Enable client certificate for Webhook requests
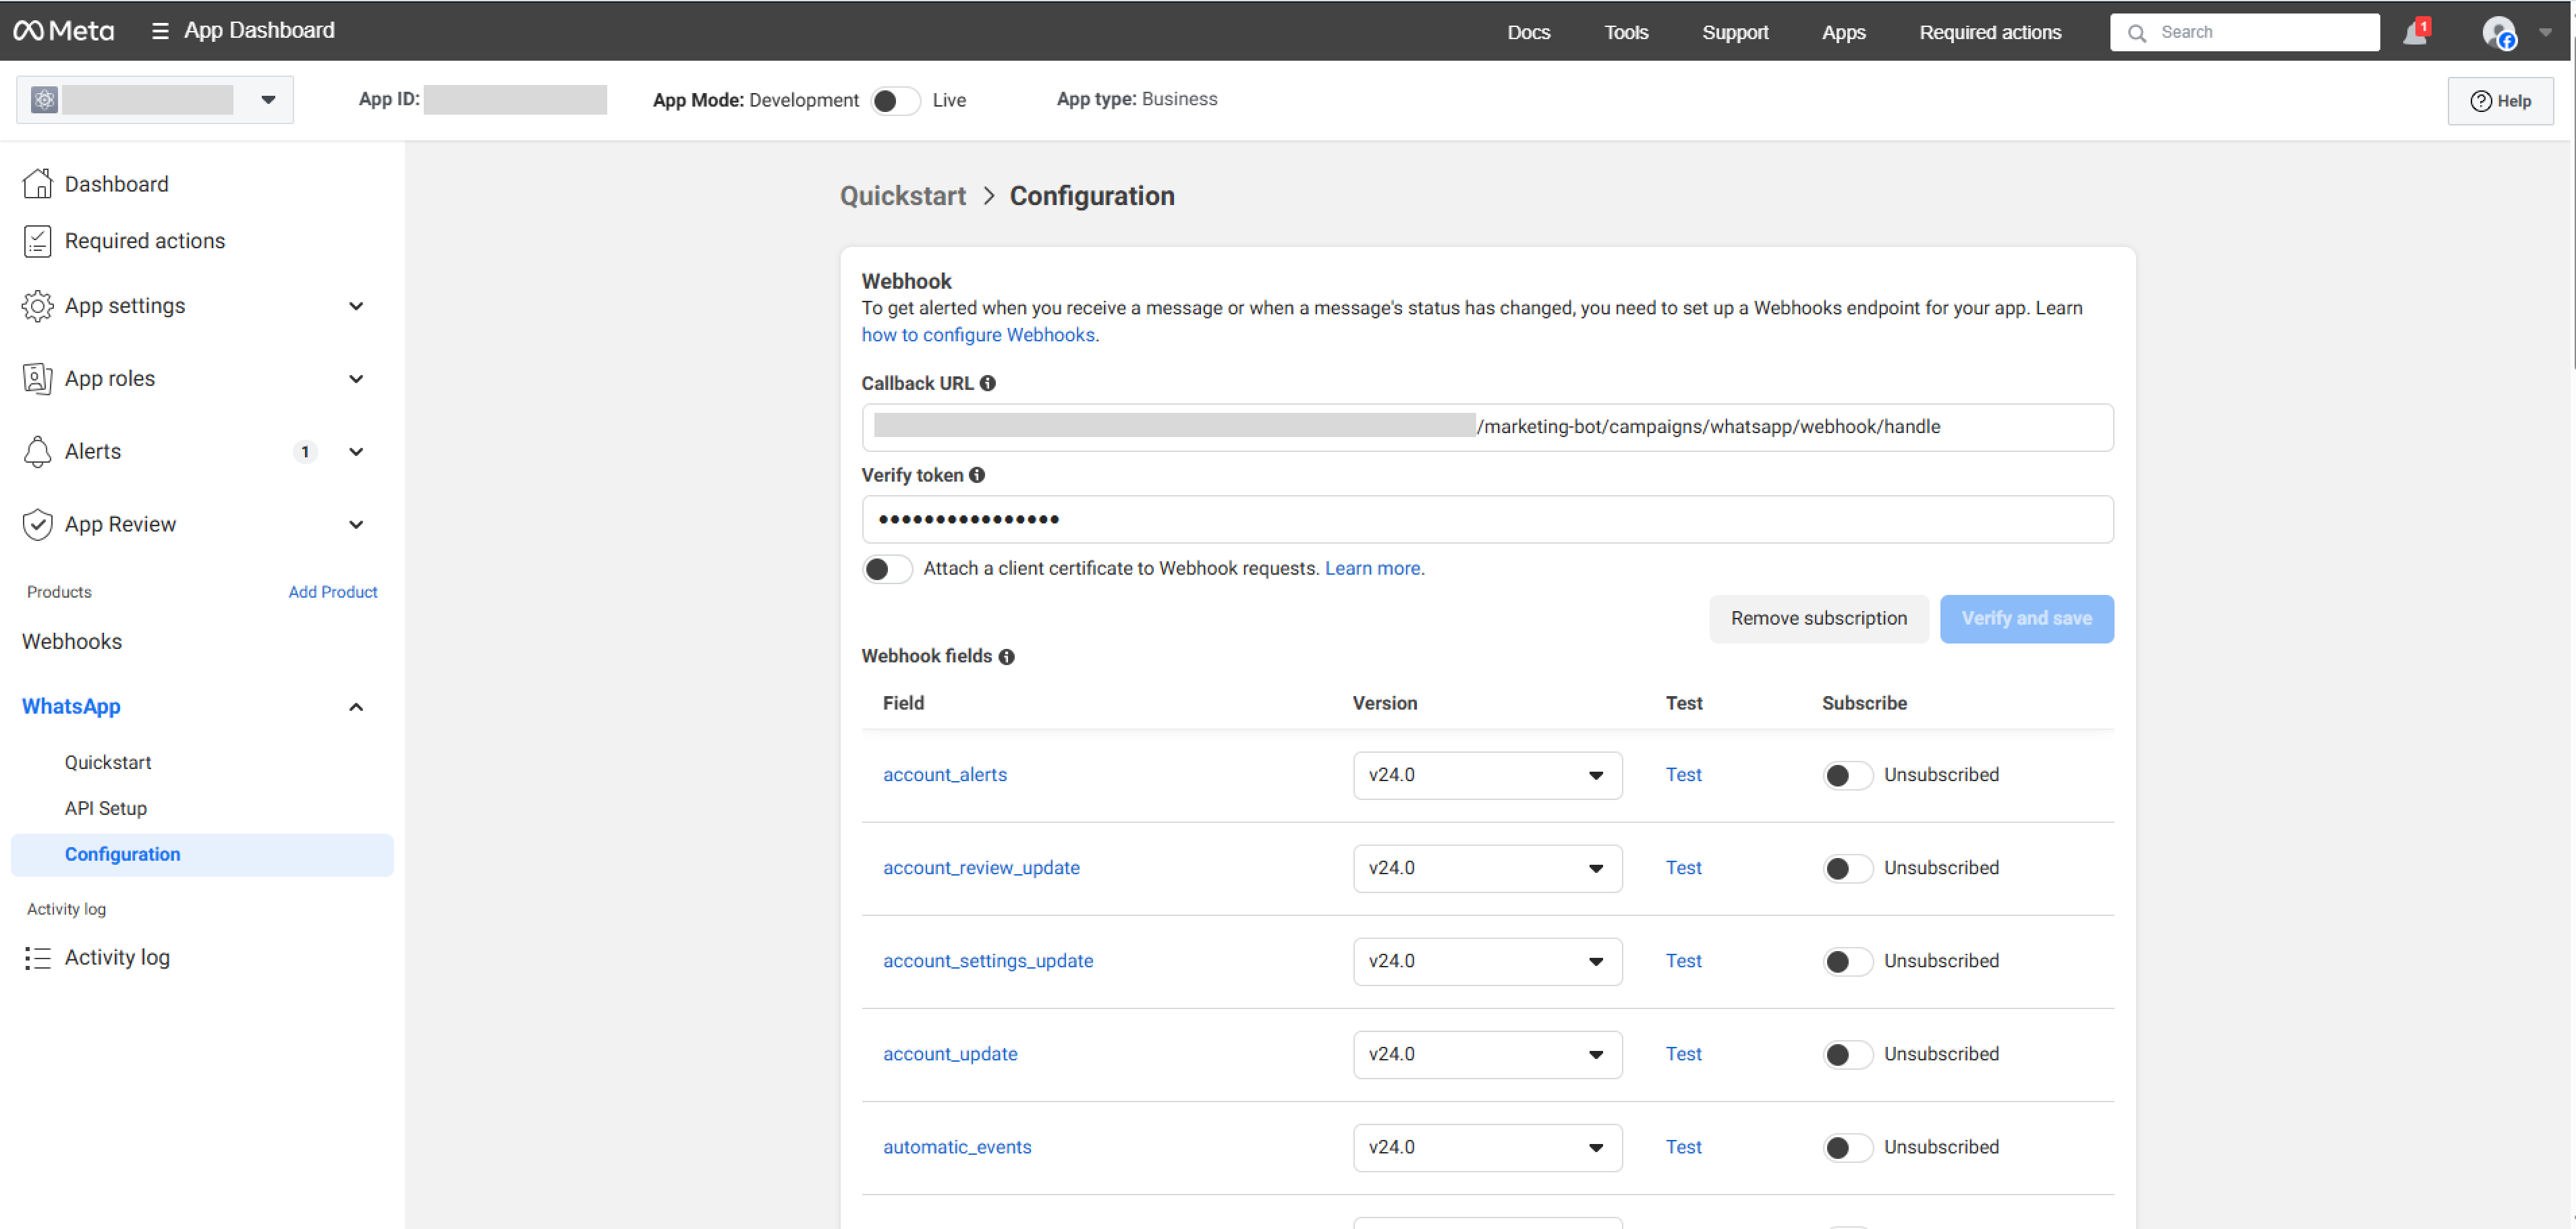 tap(886, 568)
